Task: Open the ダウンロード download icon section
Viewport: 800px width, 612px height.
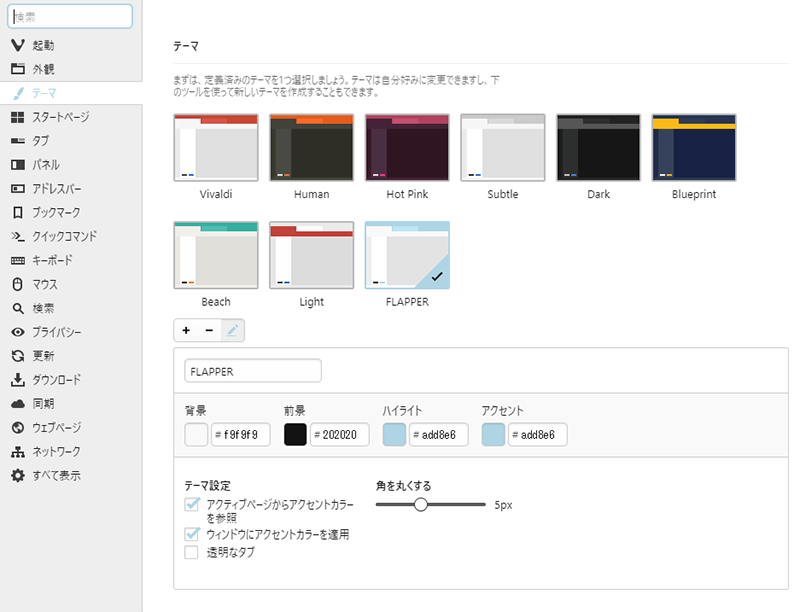Action: coord(18,379)
